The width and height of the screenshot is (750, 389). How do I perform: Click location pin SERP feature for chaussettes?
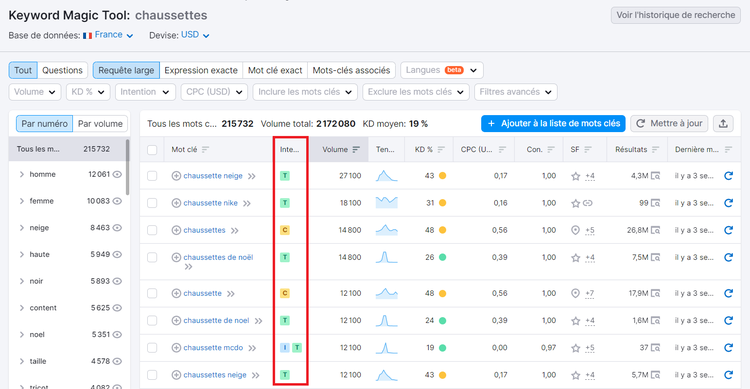click(x=575, y=230)
